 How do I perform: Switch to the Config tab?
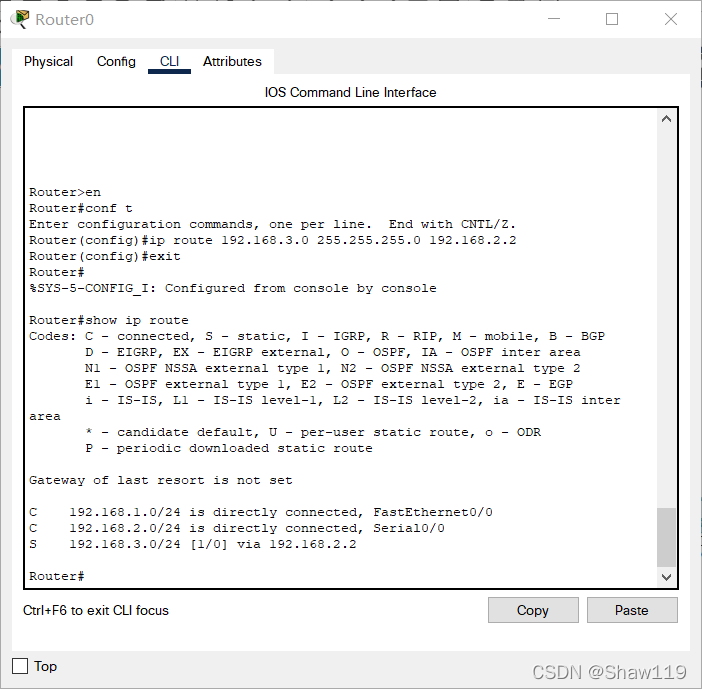(x=116, y=61)
